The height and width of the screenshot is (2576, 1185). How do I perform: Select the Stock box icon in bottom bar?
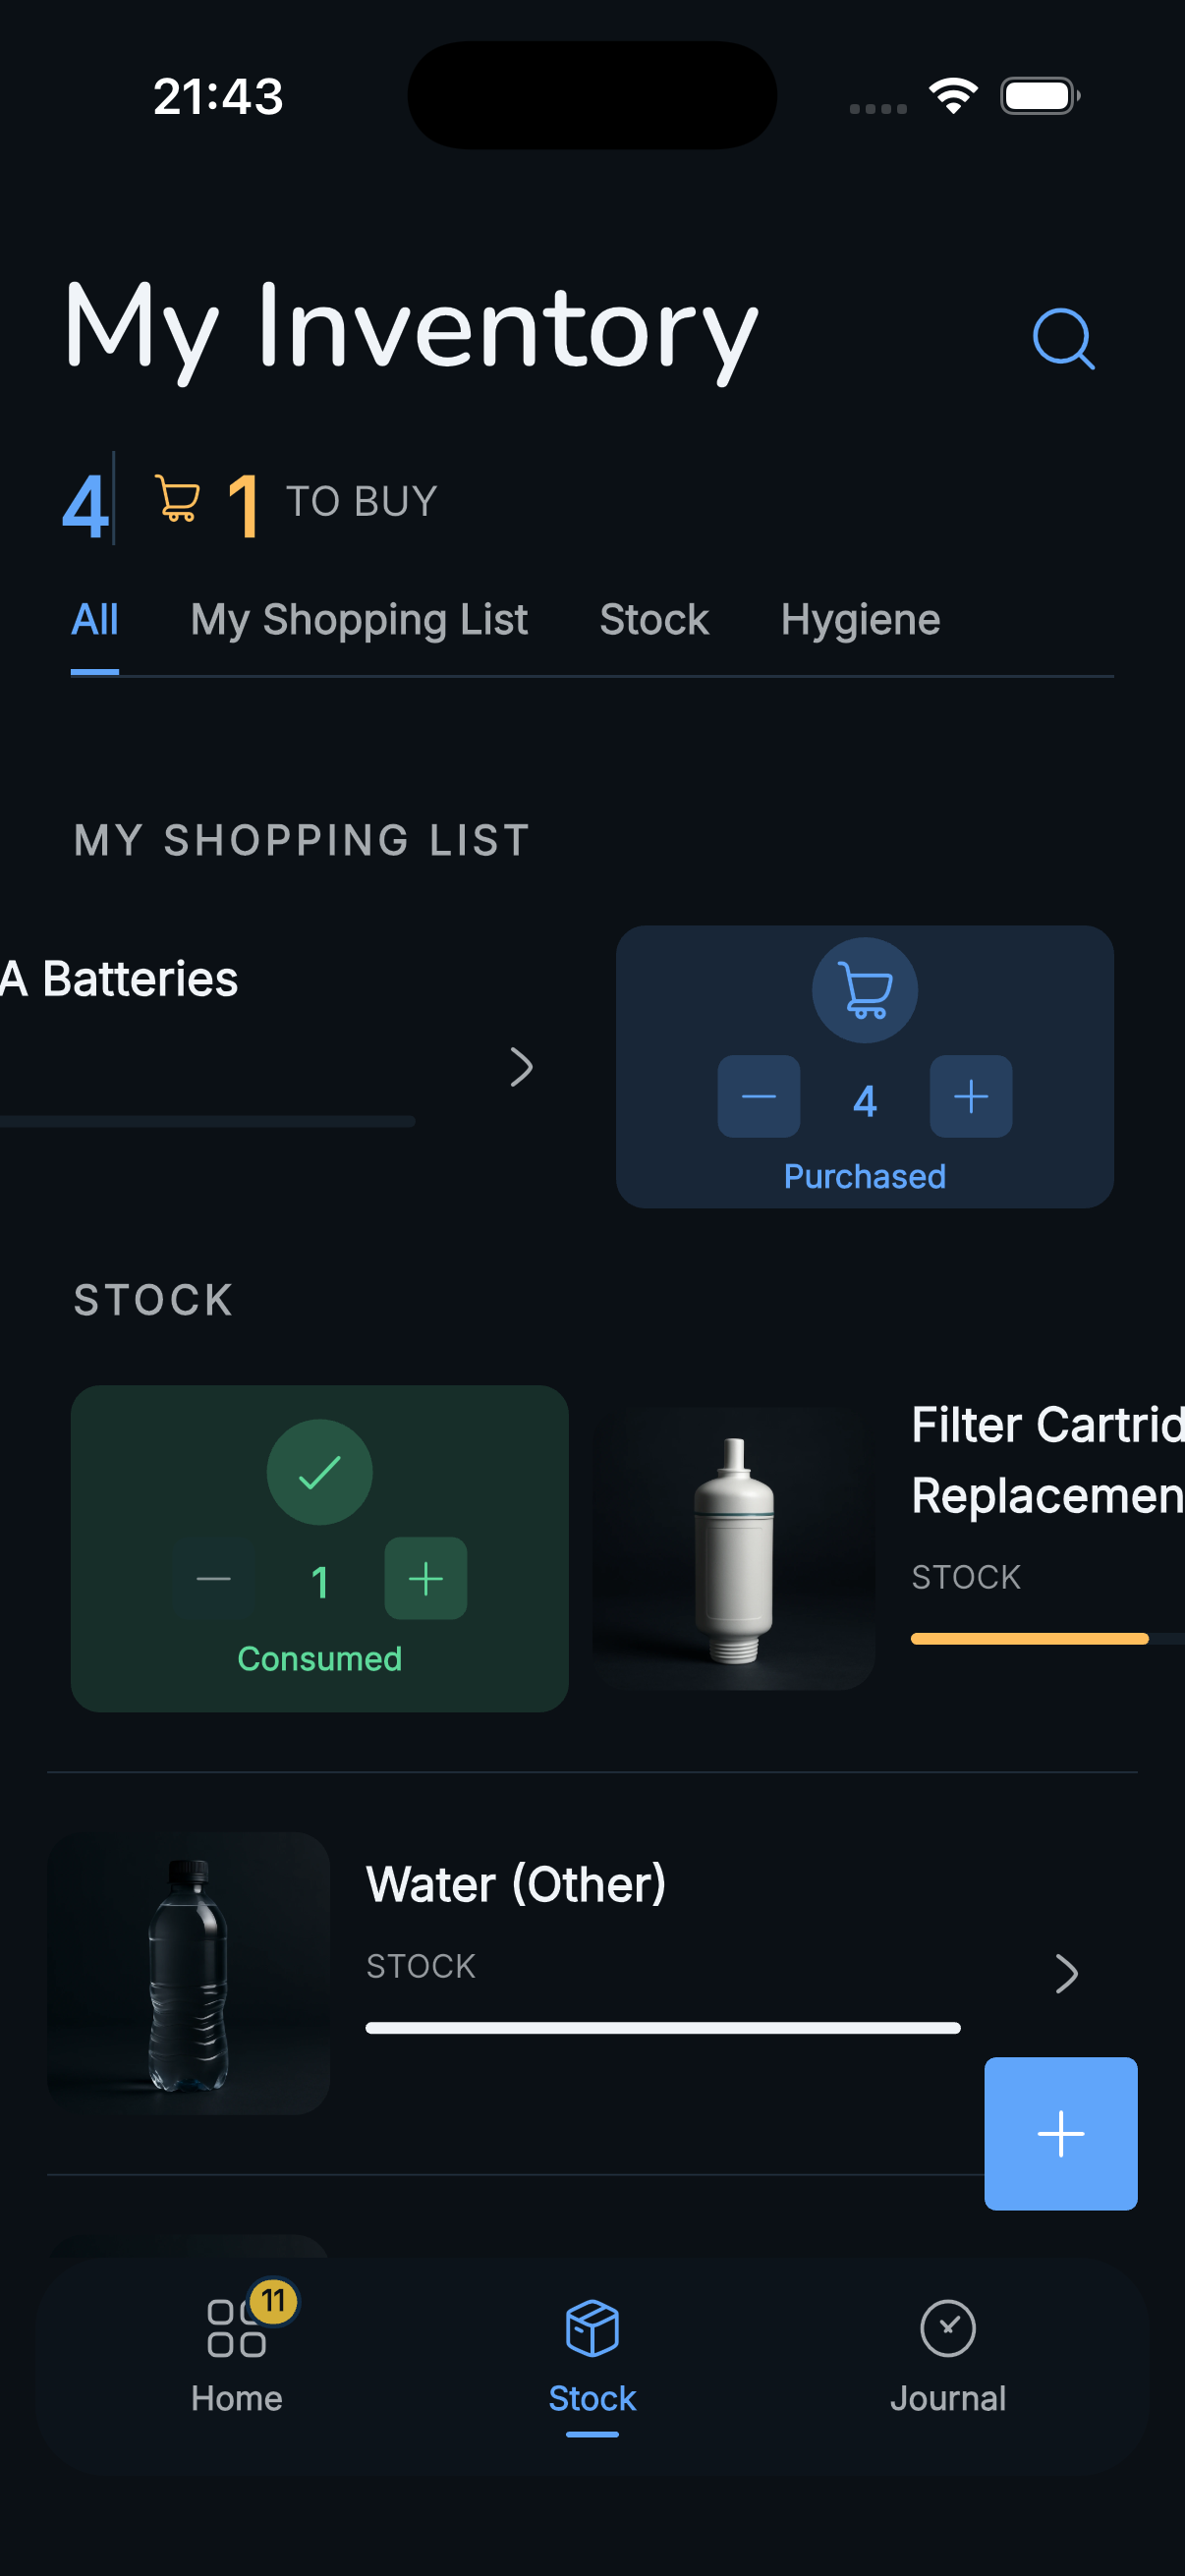coord(591,2330)
